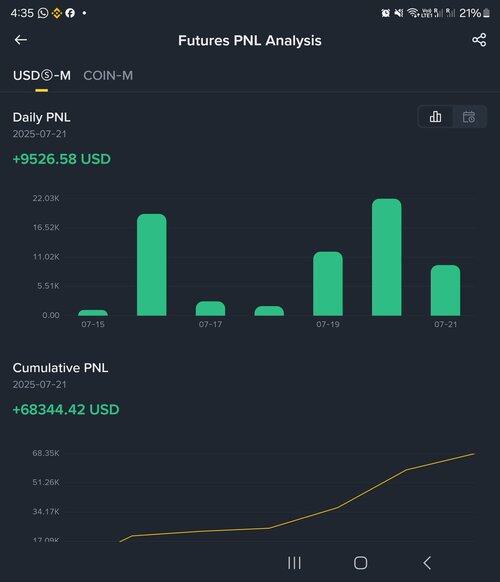Viewport: 500px width, 582px height.
Task: Tap the +68344.42 USD cumulative value
Action: (x=66, y=409)
